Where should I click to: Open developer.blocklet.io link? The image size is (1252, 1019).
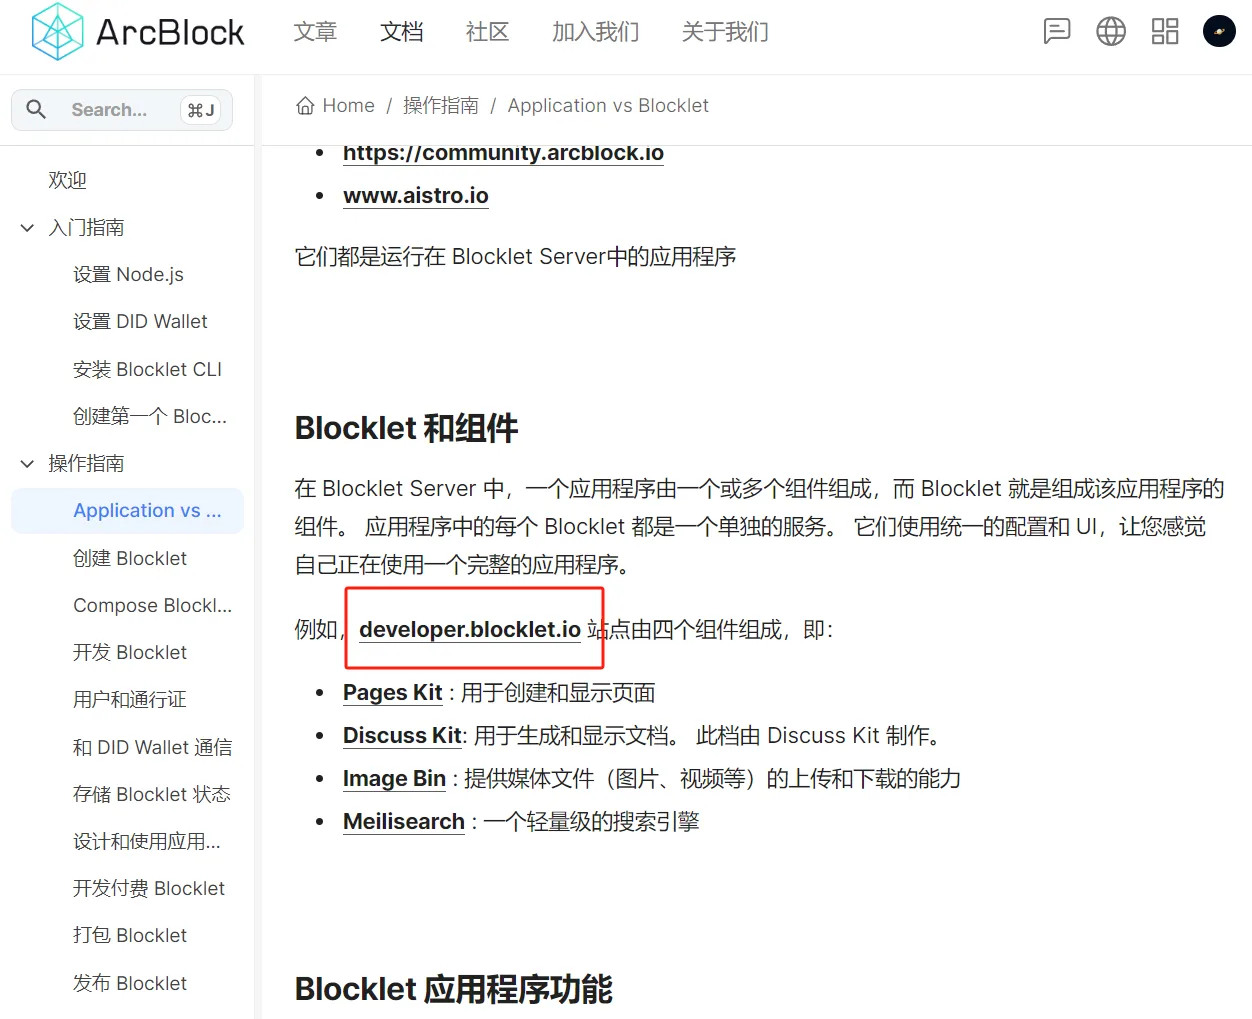(x=470, y=630)
